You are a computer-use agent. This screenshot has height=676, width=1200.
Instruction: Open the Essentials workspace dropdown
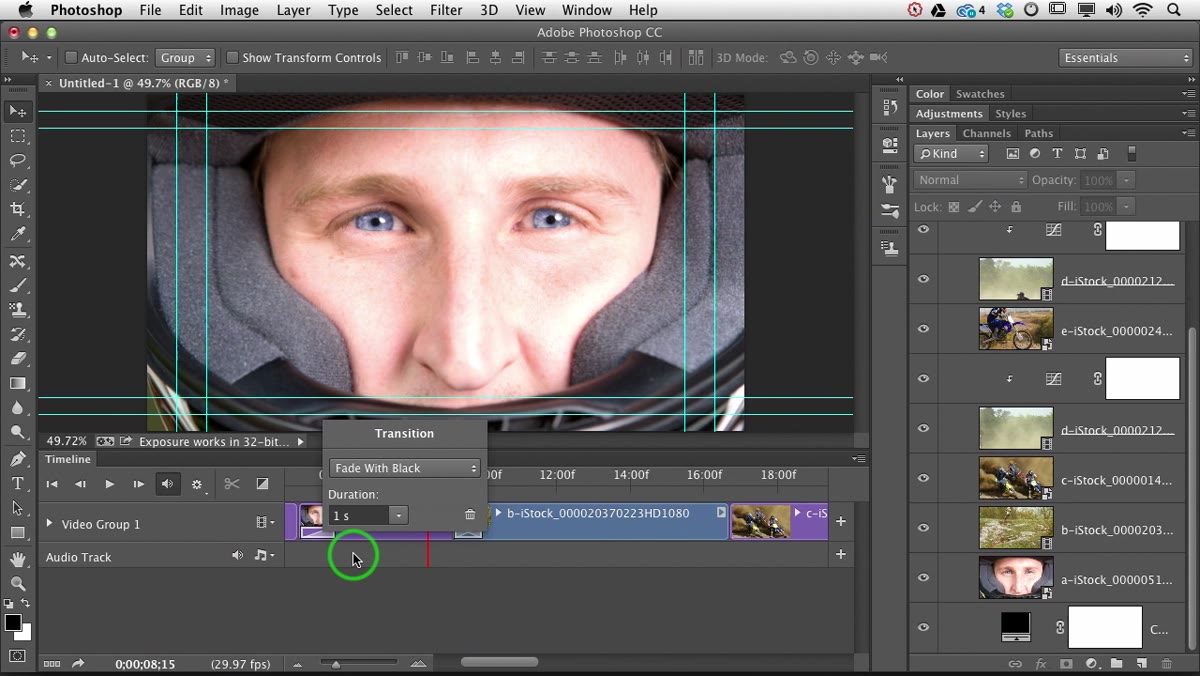click(1125, 58)
